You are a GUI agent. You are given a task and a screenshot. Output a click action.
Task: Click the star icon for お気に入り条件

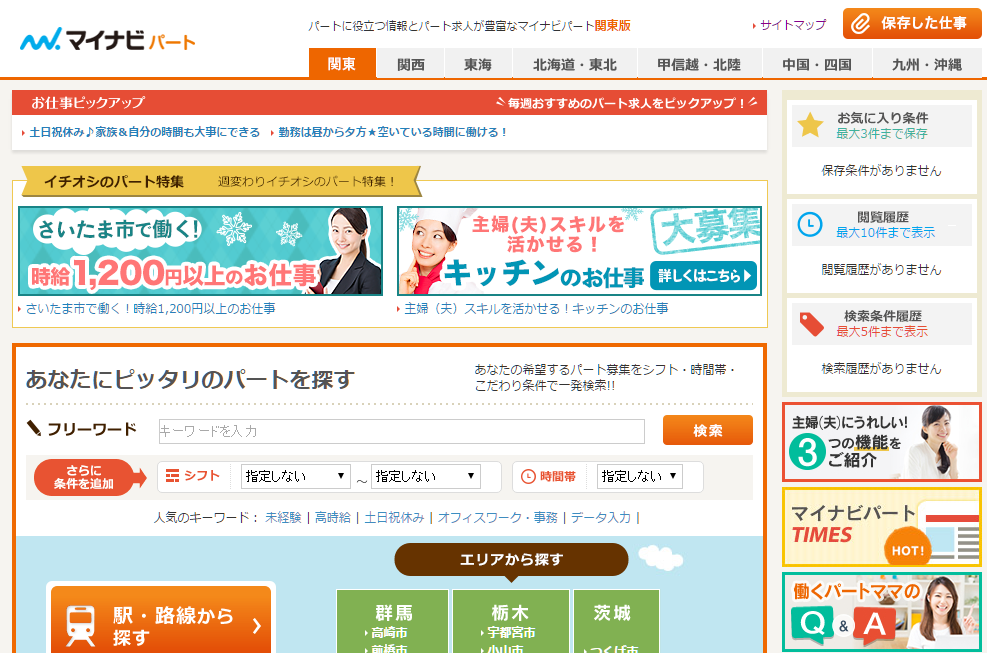point(810,125)
